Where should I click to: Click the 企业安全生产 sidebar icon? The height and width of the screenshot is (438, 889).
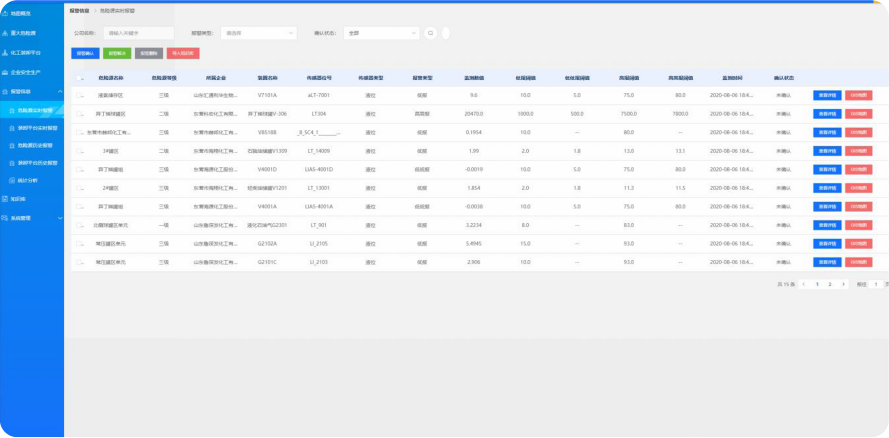coord(5,73)
